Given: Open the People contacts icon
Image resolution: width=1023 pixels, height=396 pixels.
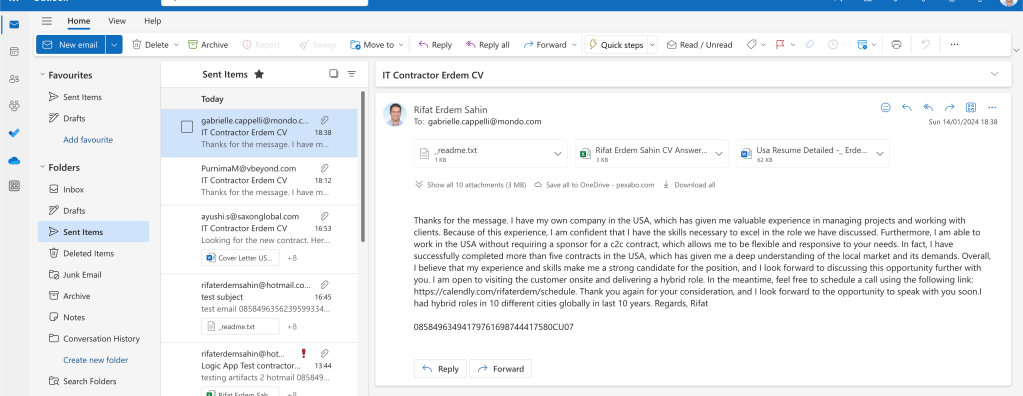Looking at the screenshot, I should (x=14, y=78).
